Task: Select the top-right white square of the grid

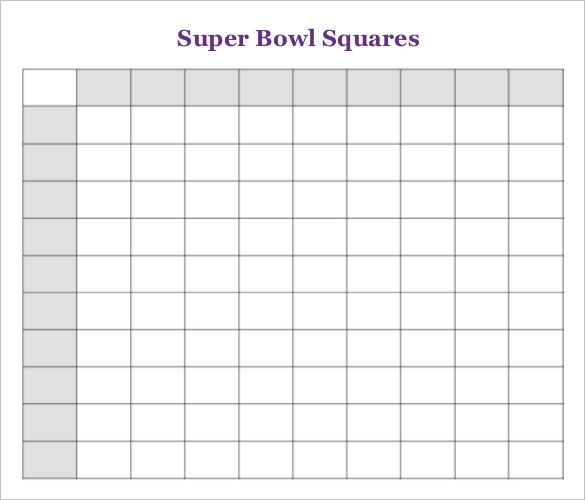Action: (536, 125)
